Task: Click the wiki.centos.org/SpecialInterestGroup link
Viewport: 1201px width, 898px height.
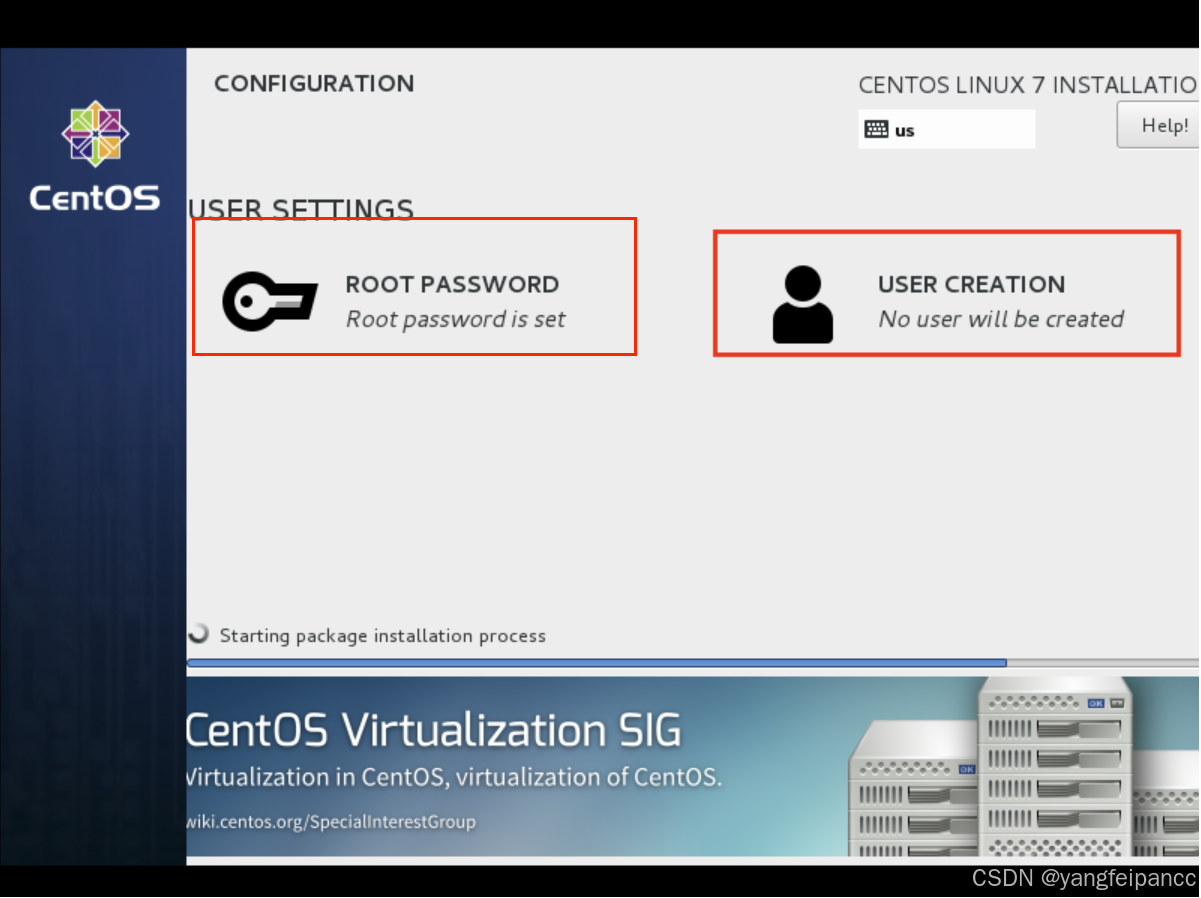Action: 331,822
